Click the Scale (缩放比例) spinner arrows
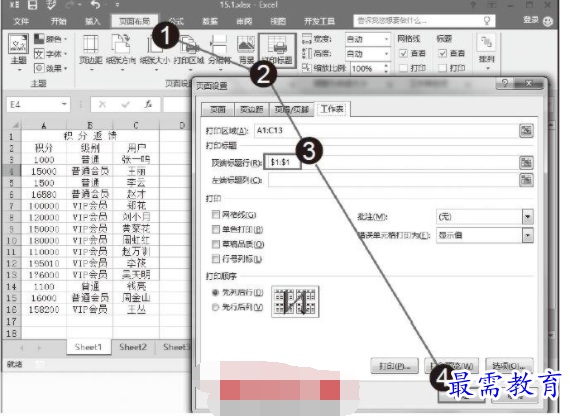The image size is (570, 416). 386,68
